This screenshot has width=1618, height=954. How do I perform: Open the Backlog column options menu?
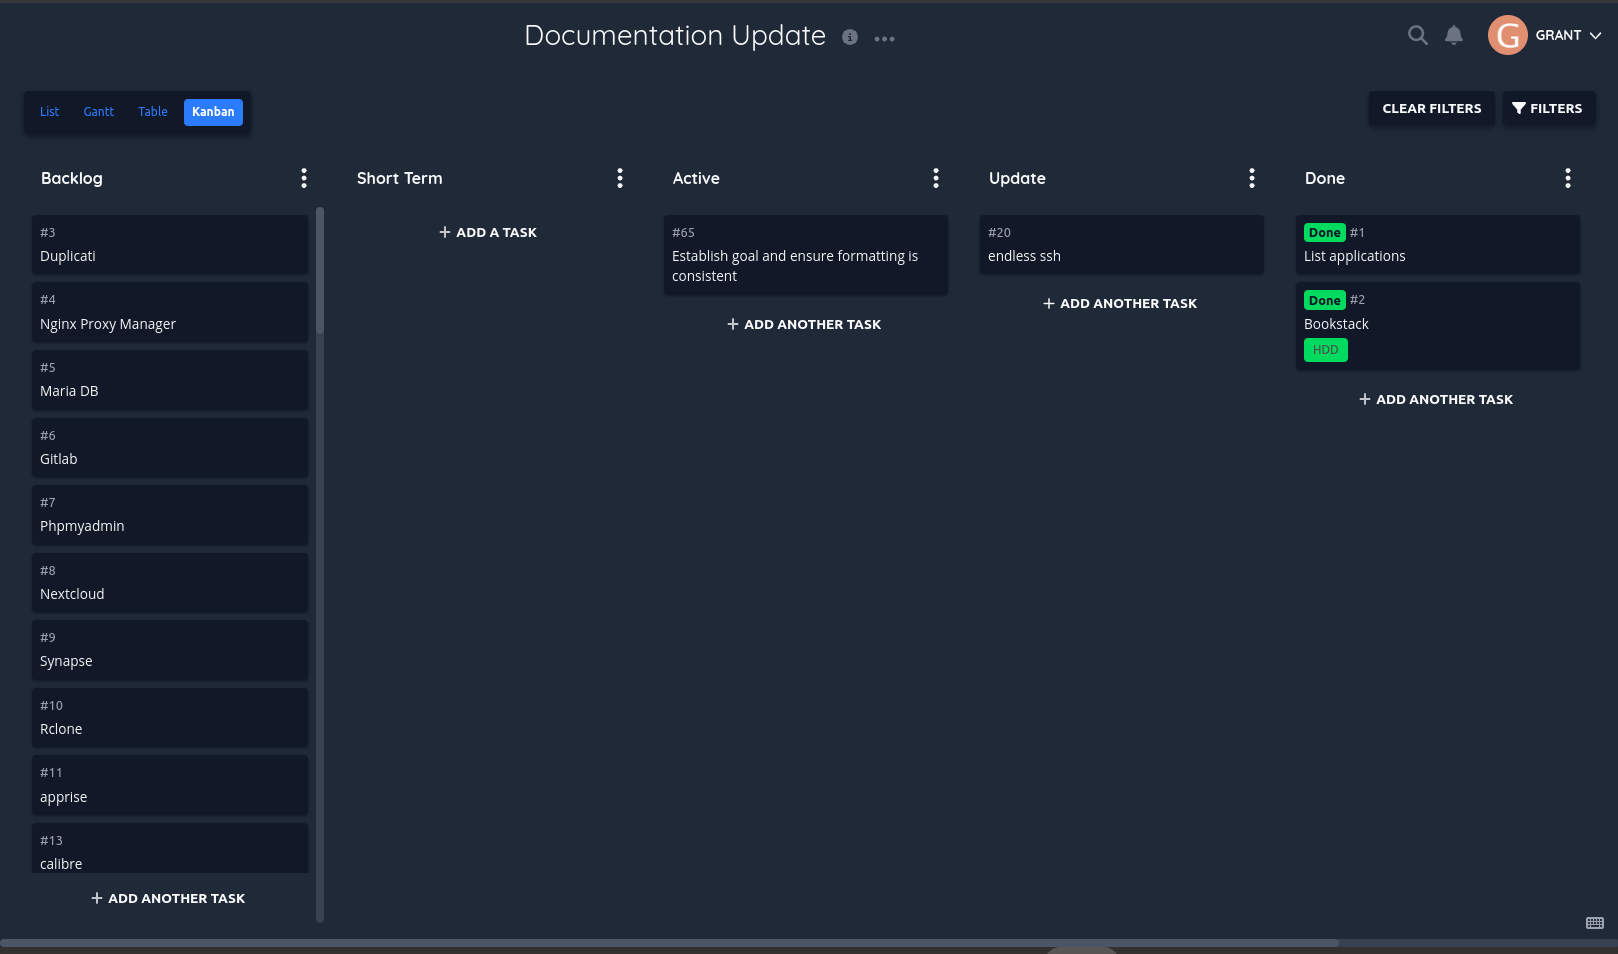pyautogui.click(x=304, y=178)
